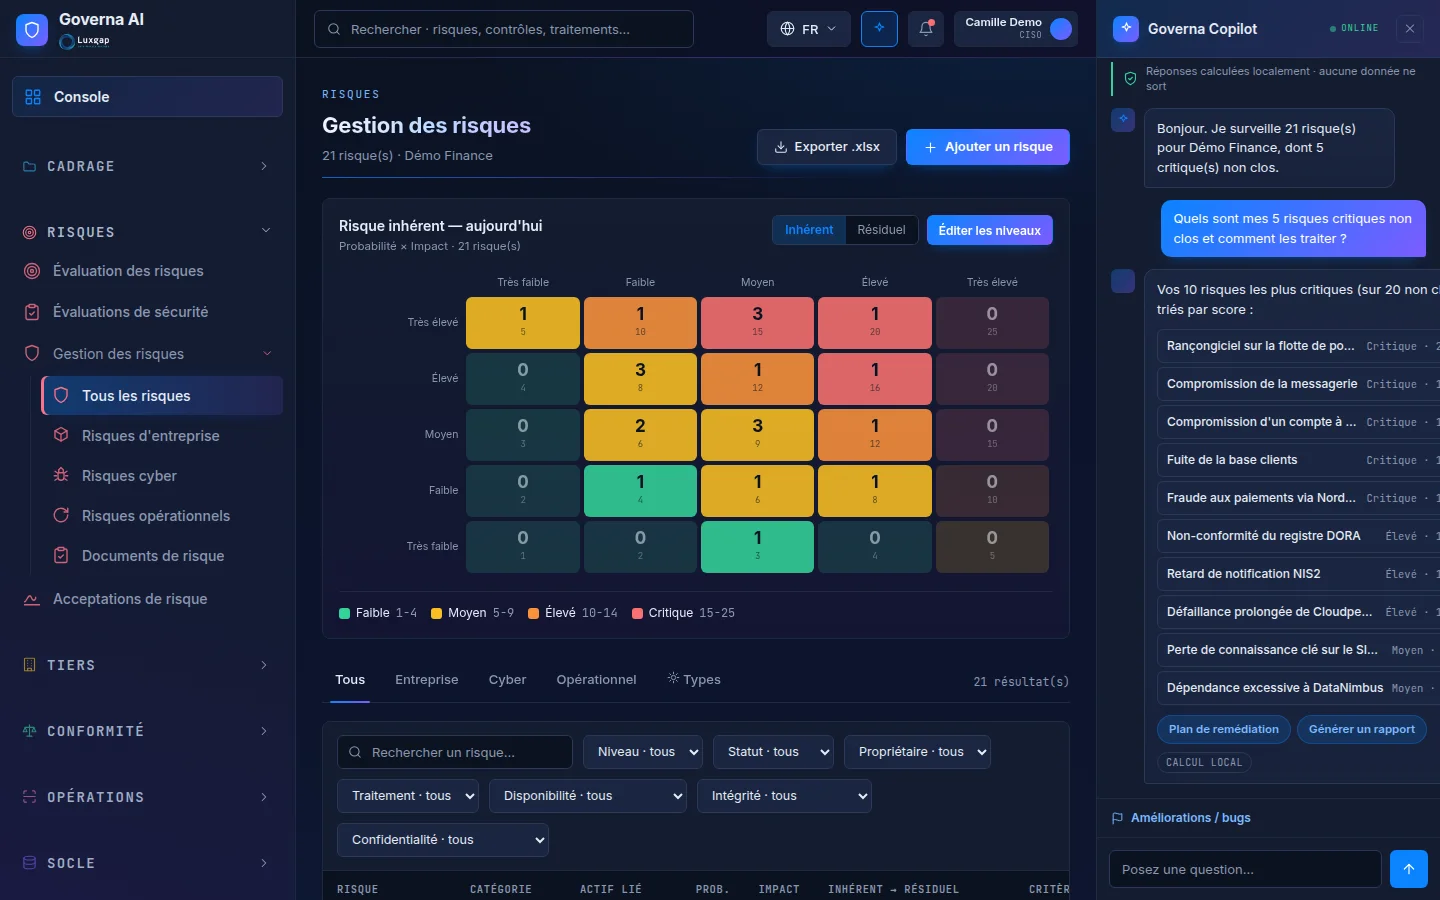Screen dimensions: 1440x900
Task: Click Plan de remédiation button
Action: coord(1224,729)
